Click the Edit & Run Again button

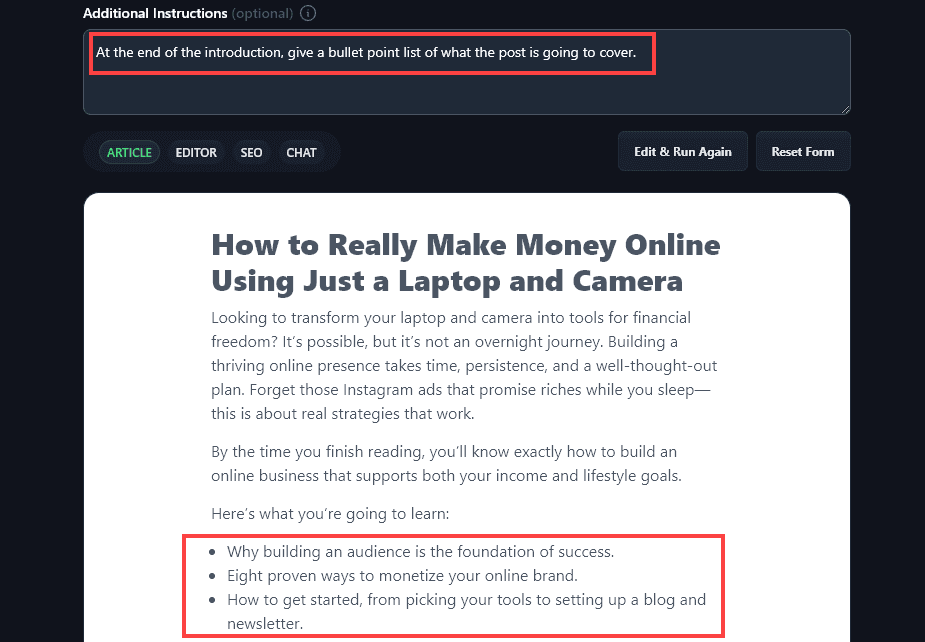(683, 152)
